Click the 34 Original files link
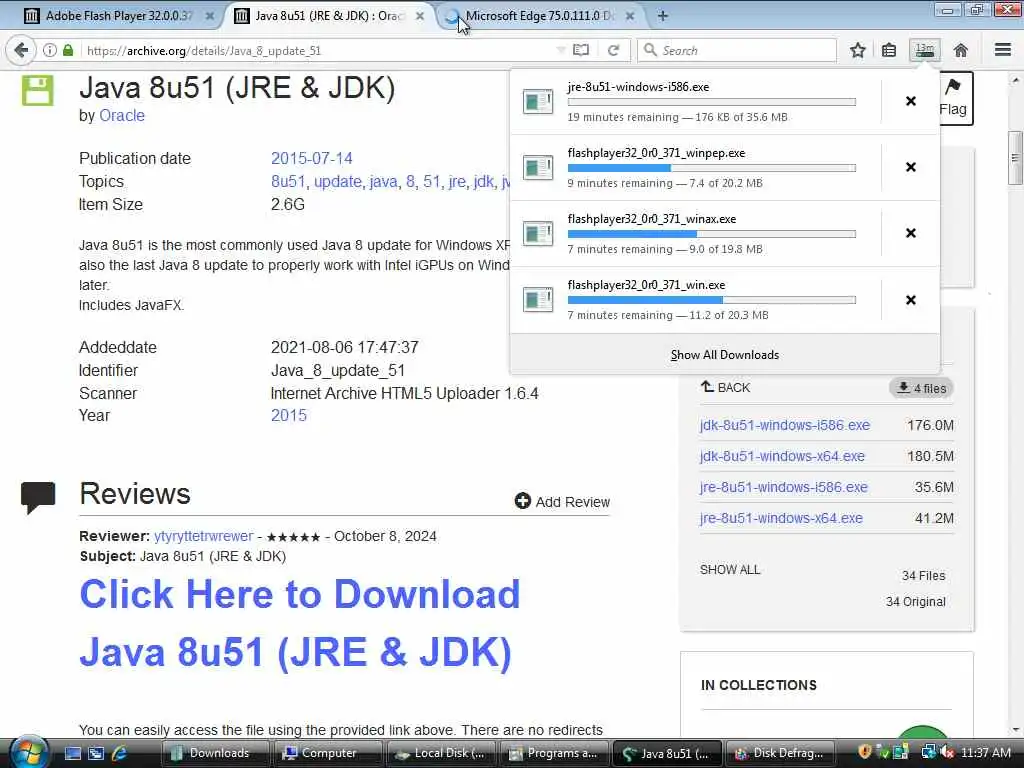The height and width of the screenshot is (768, 1024). [x=916, y=601]
